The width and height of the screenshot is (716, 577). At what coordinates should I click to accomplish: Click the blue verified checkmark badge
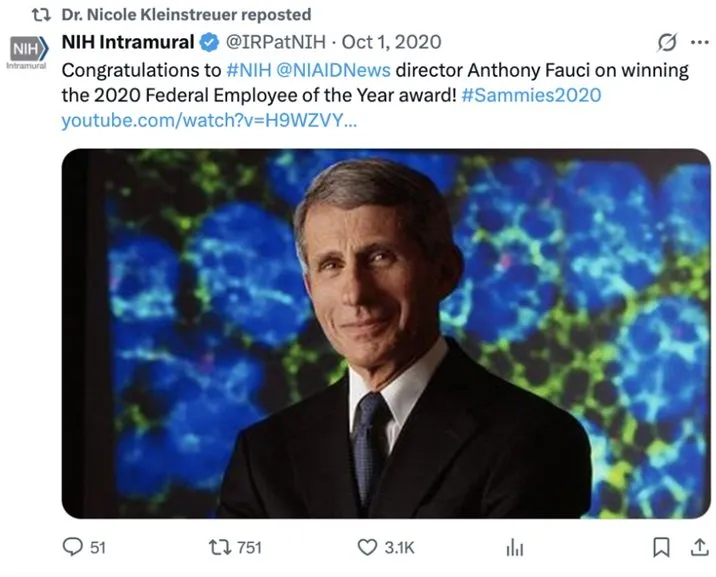click(210, 43)
